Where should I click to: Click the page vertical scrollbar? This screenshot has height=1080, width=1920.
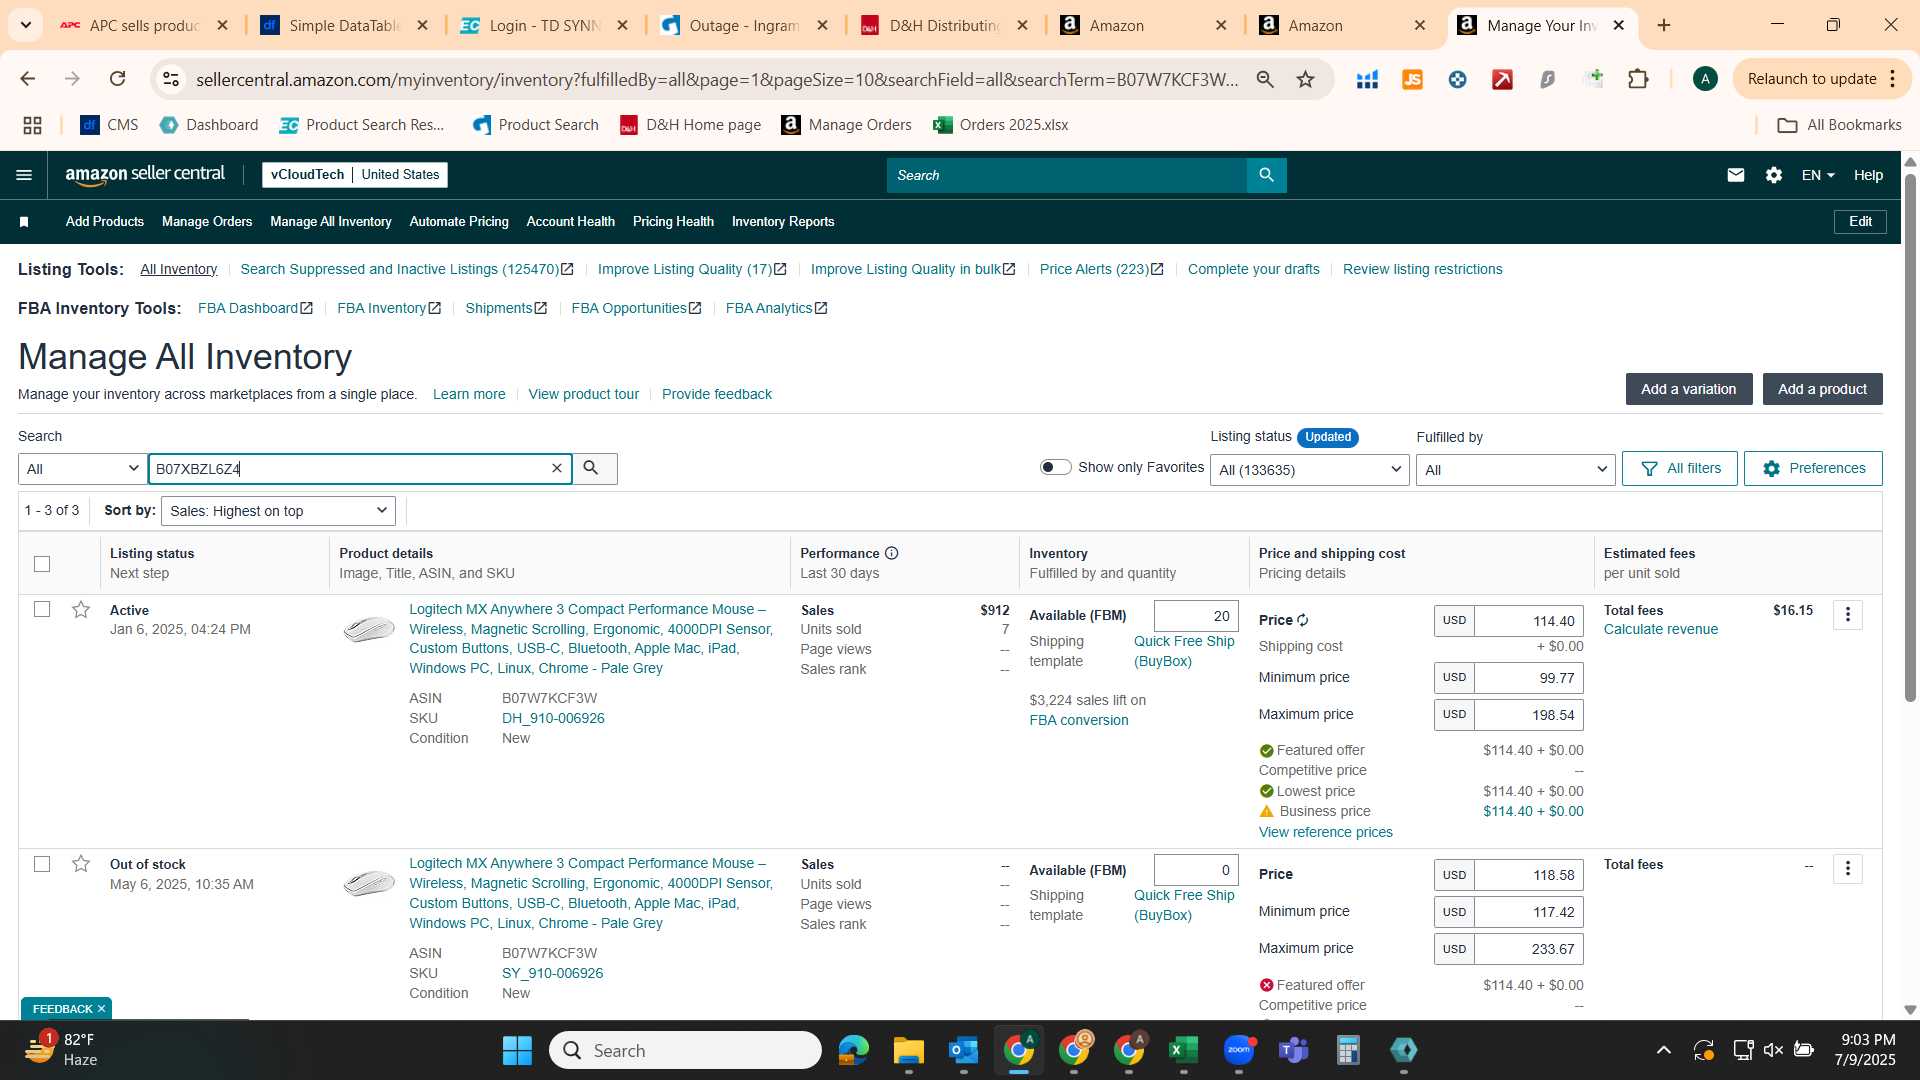[1910, 436]
